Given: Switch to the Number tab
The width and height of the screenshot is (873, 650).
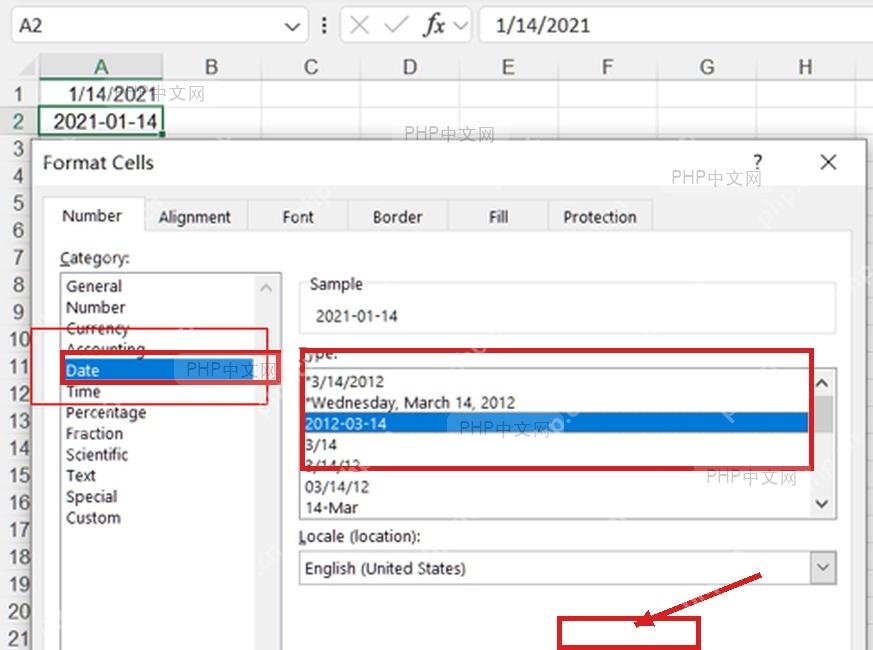Looking at the screenshot, I should (x=92, y=216).
